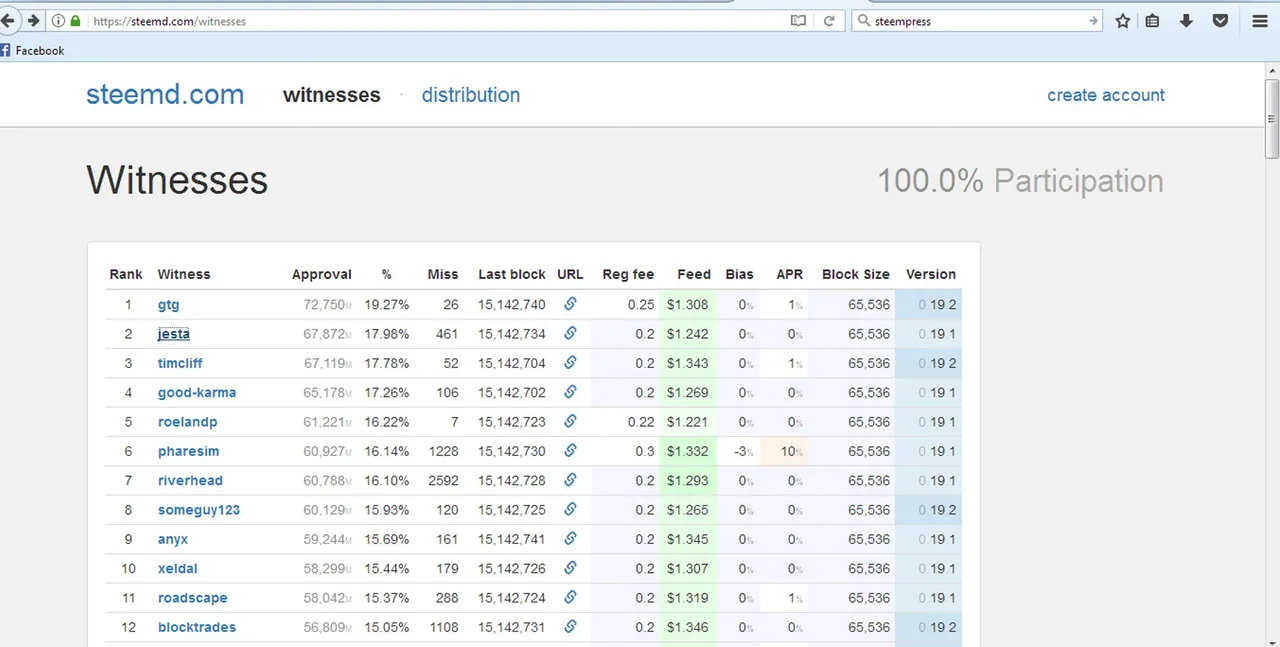Click the APR column header
This screenshot has height=647, width=1280.
(790, 274)
